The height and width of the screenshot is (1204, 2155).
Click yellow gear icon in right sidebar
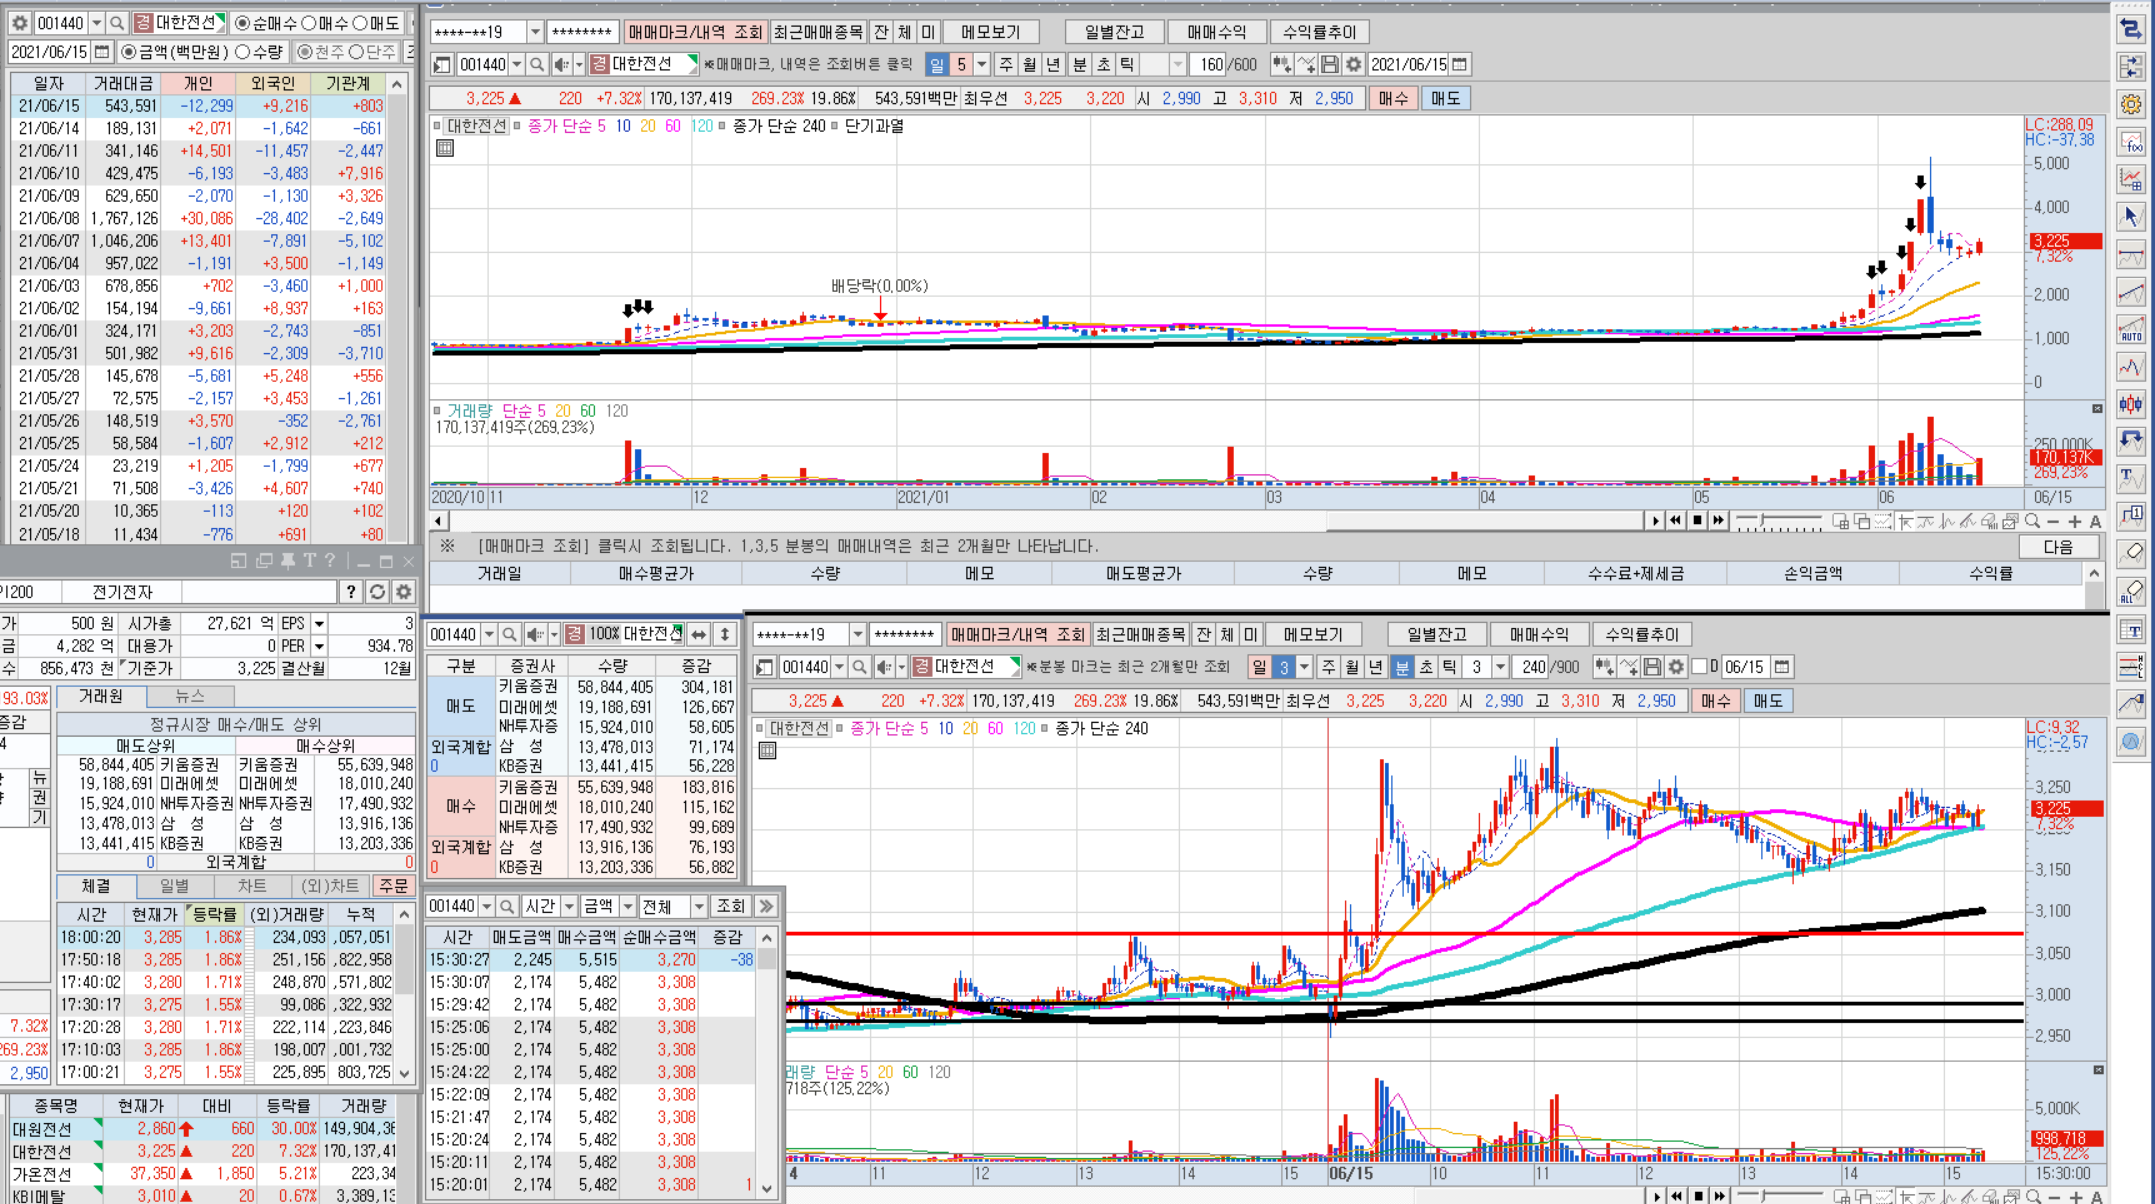coord(2131,104)
